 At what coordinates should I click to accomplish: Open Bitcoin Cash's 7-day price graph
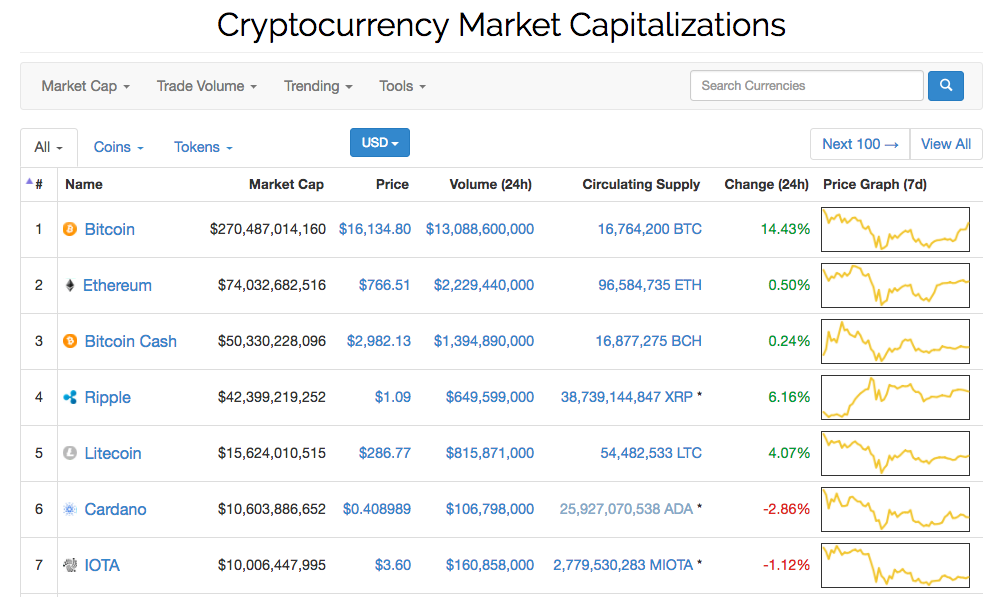[895, 342]
